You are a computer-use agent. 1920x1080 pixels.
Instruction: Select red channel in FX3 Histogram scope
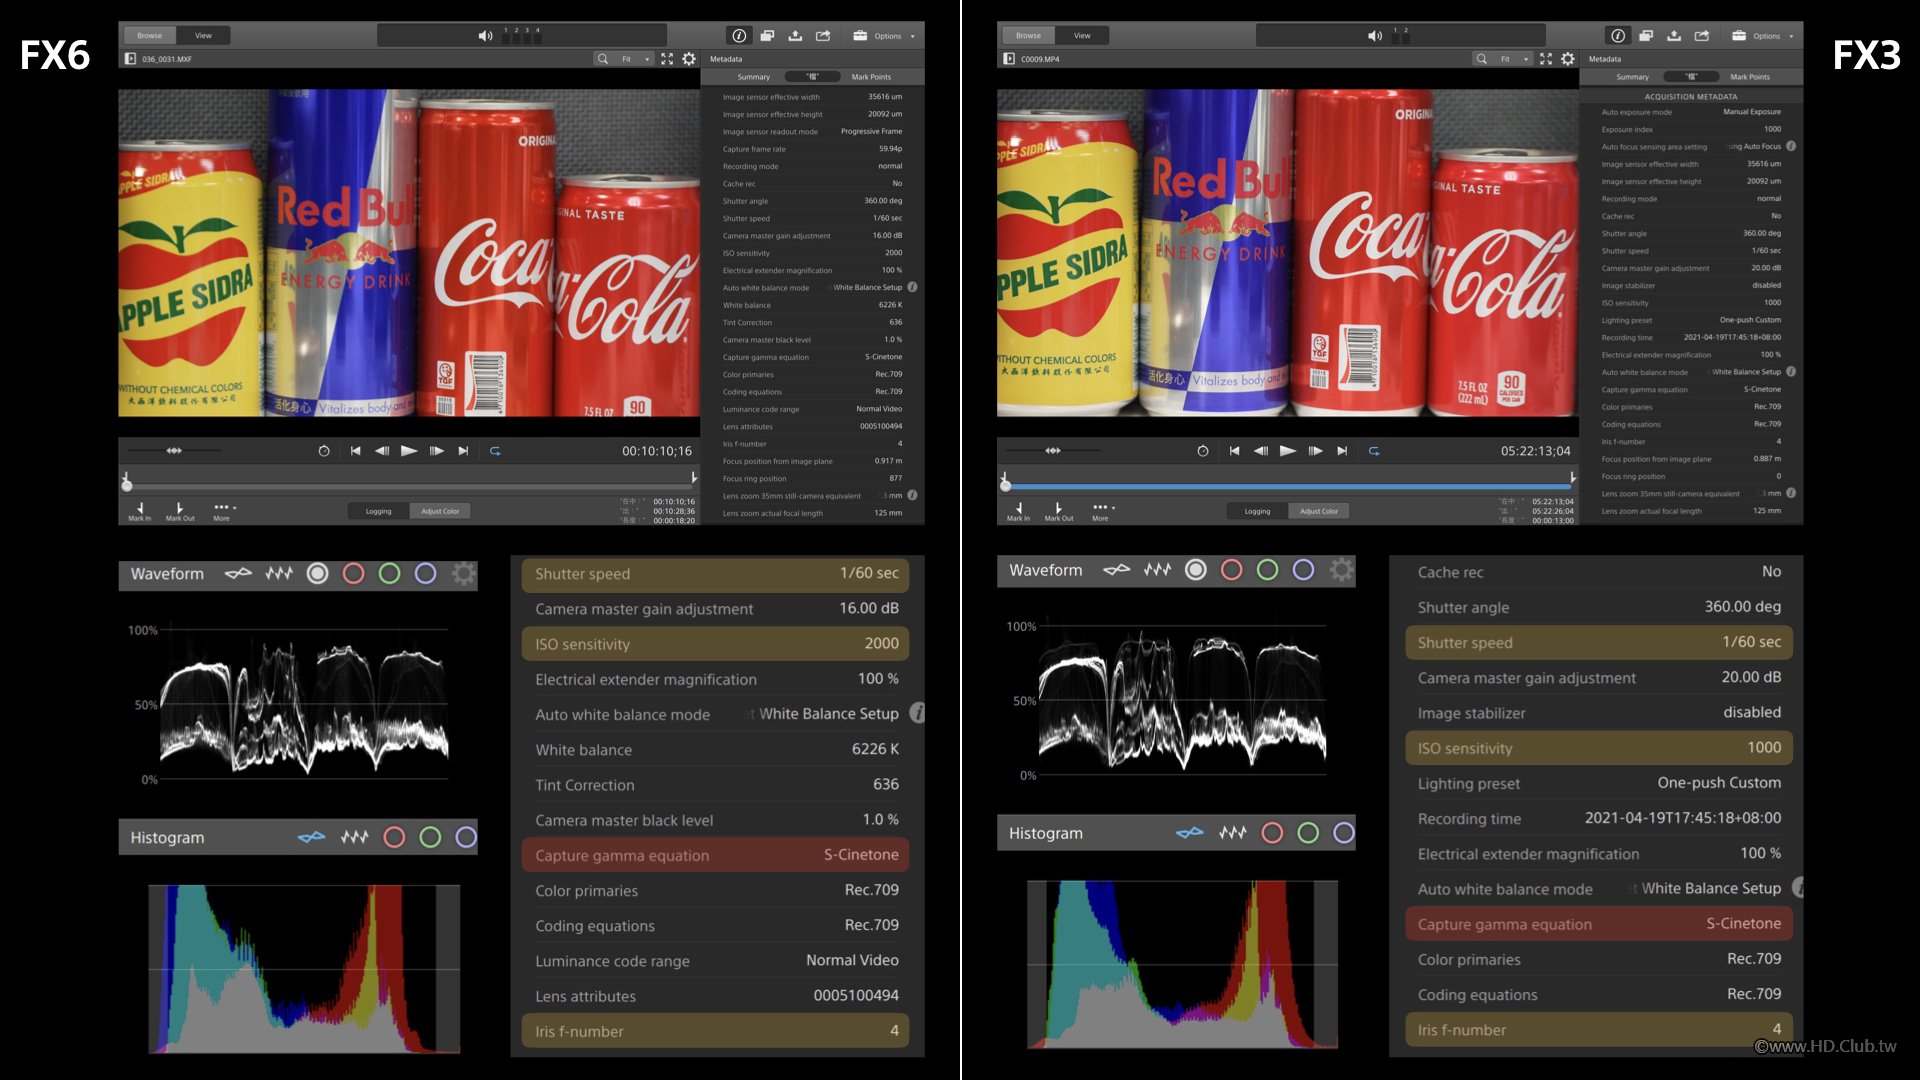pyautogui.click(x=1272, y=833)
